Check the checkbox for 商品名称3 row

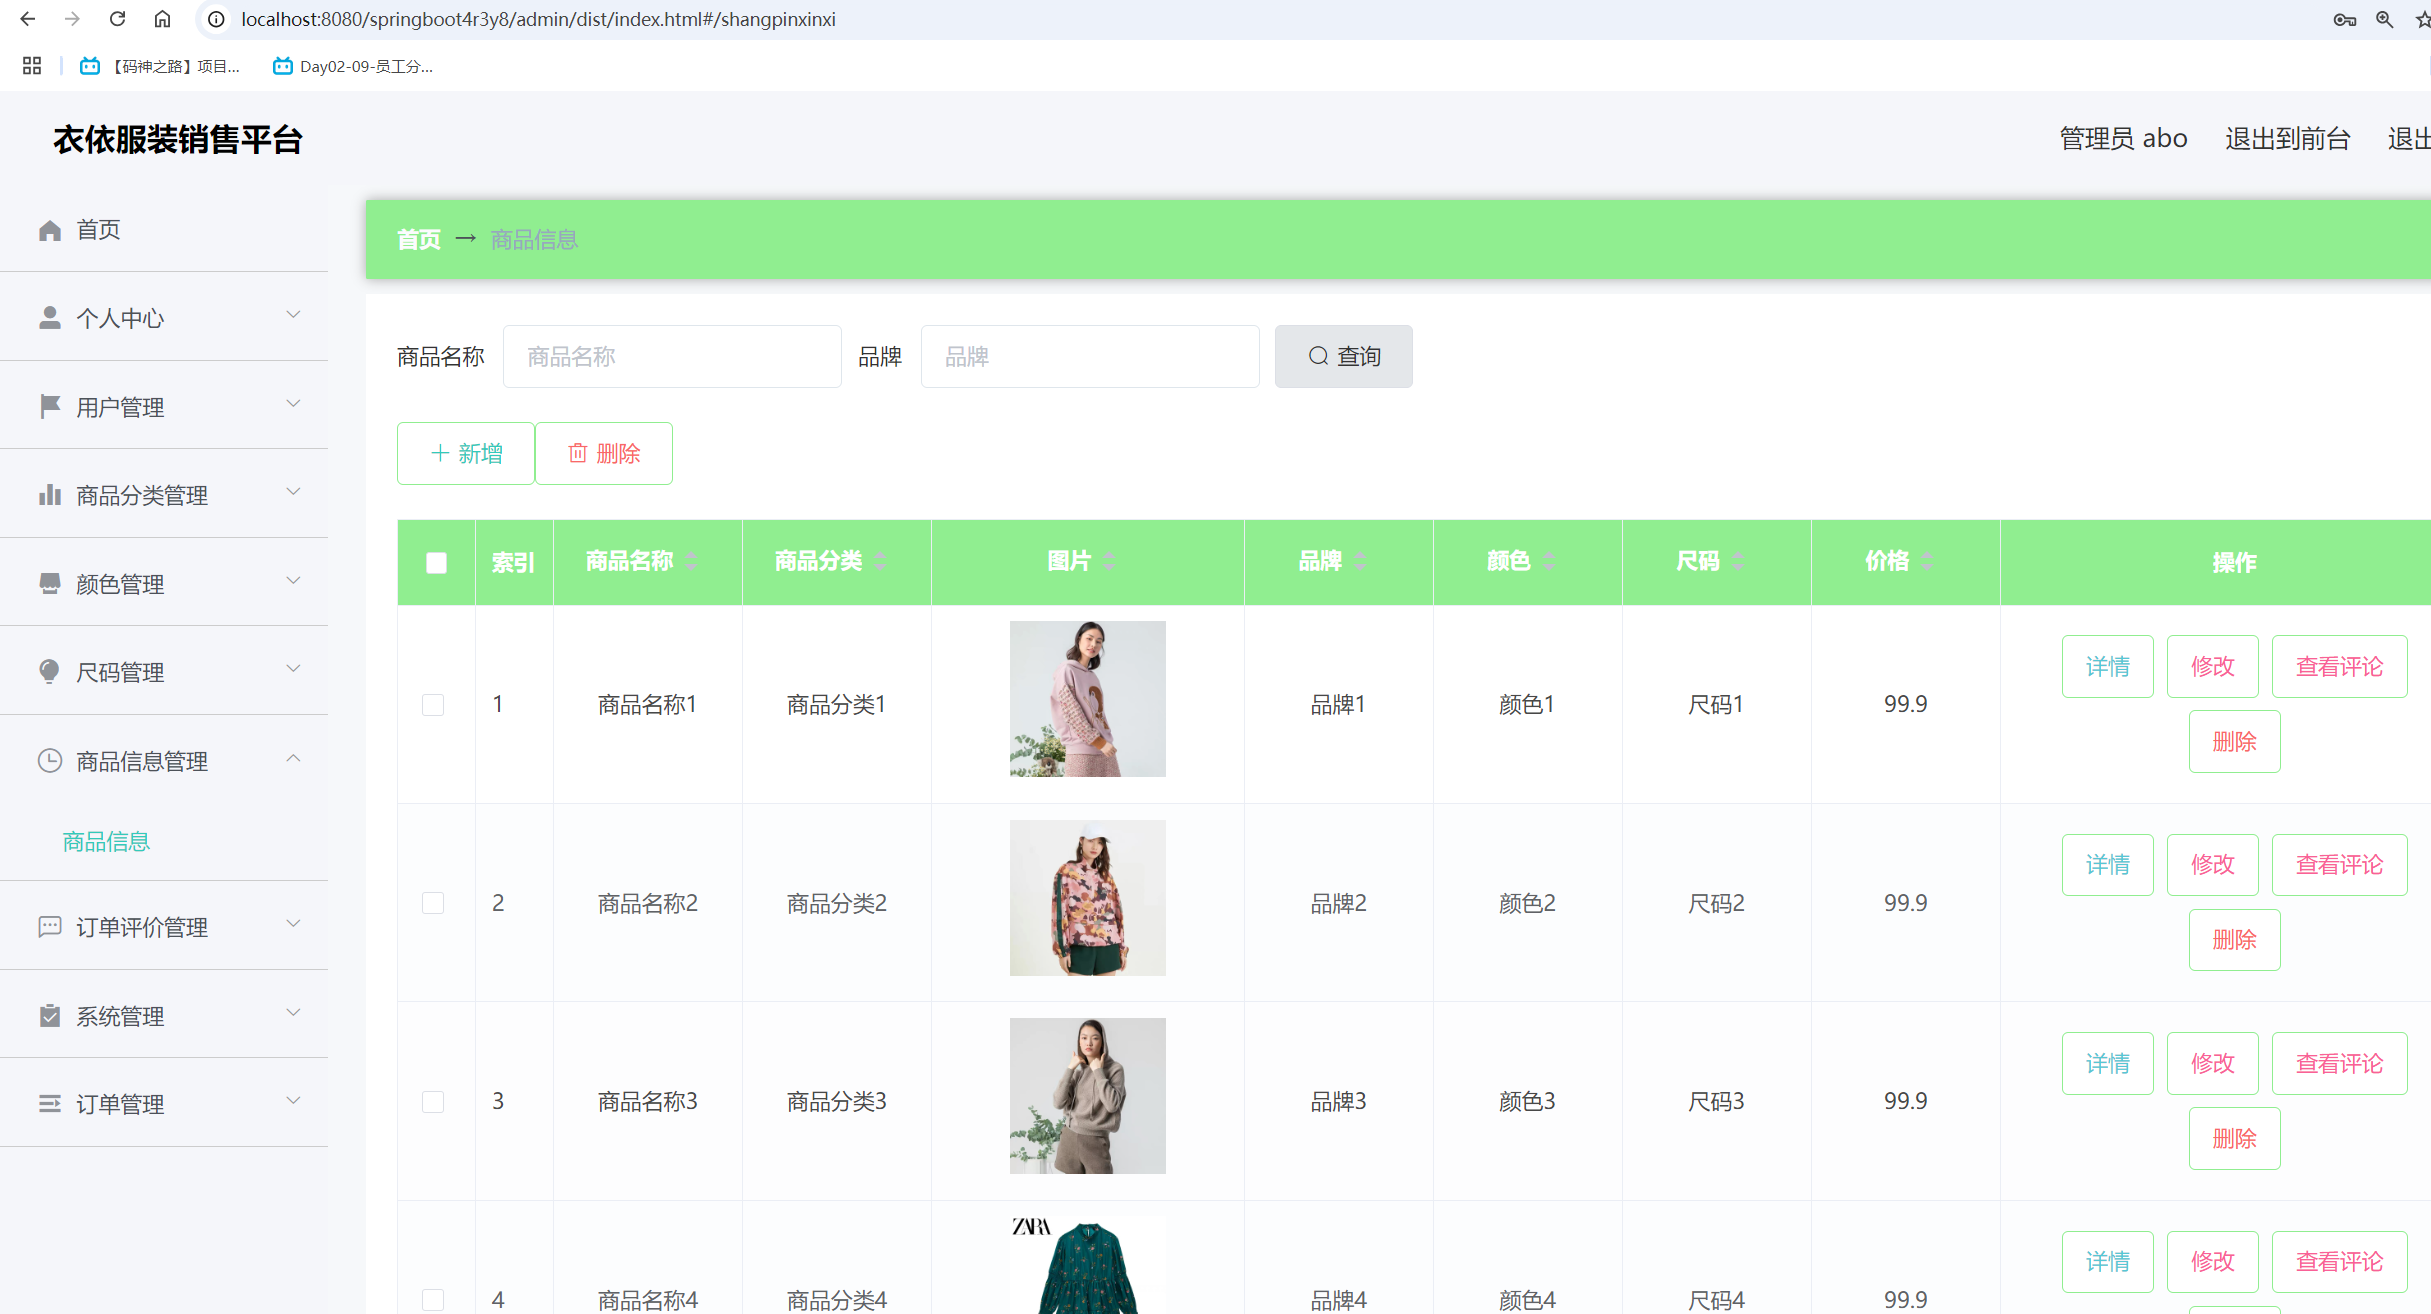click(433, 1101)
